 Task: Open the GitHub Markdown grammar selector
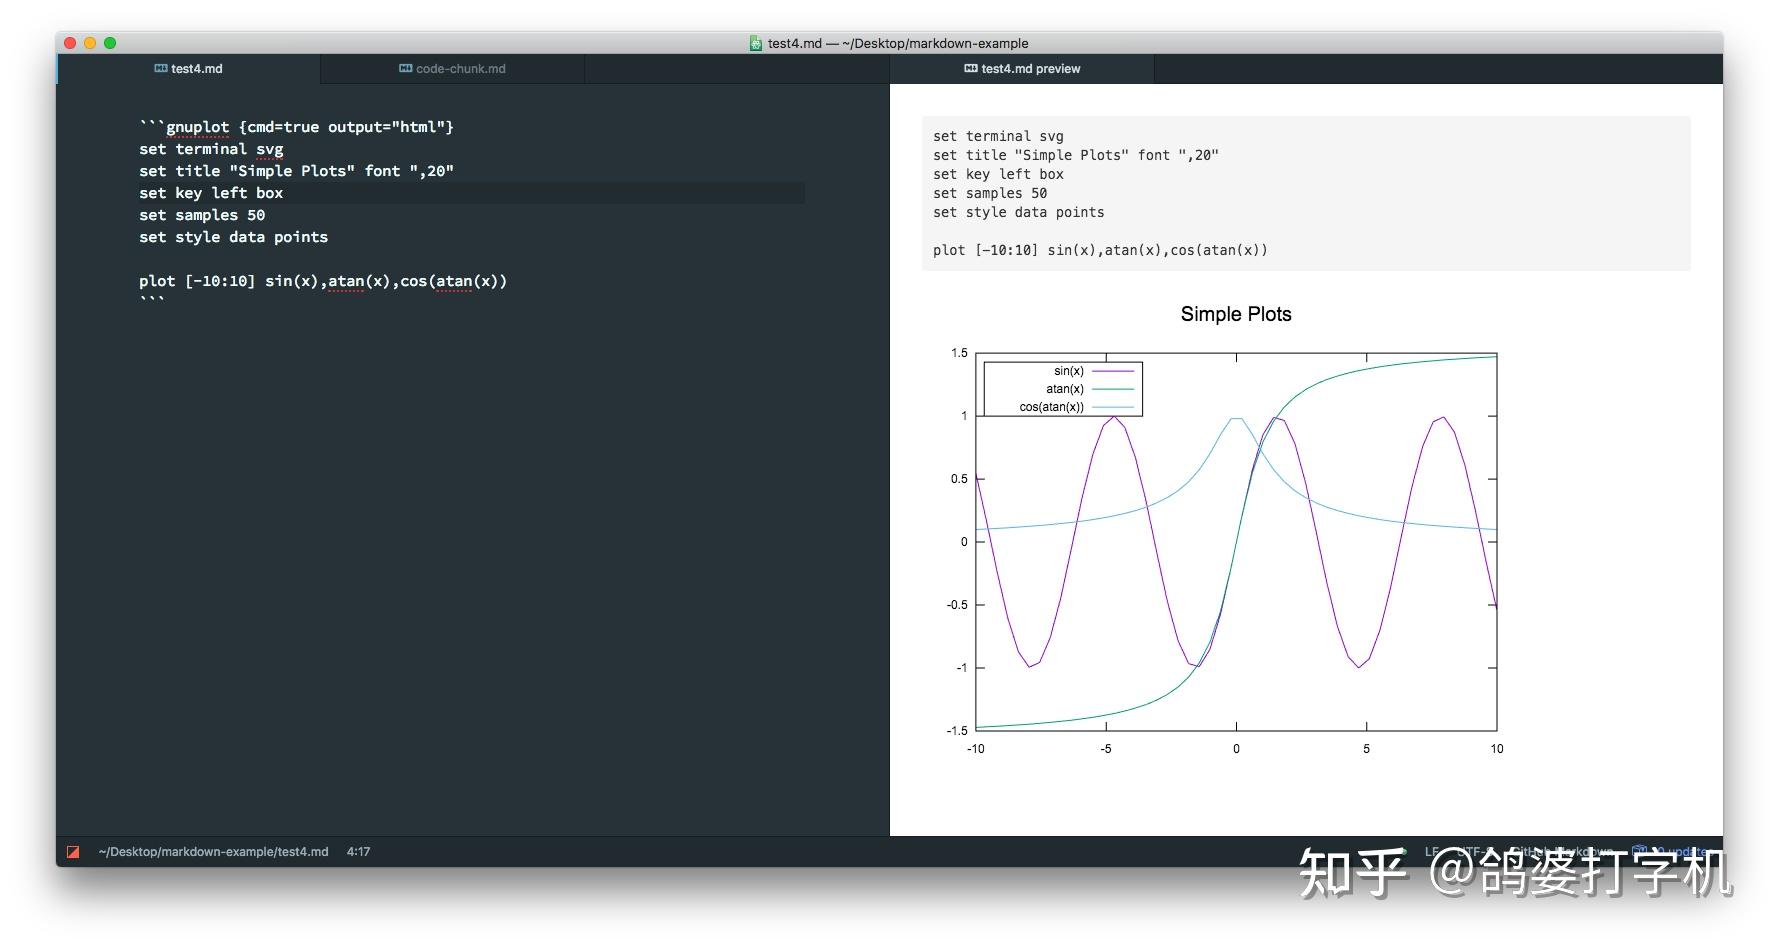pyautogui.click(x=1562, y=852)
